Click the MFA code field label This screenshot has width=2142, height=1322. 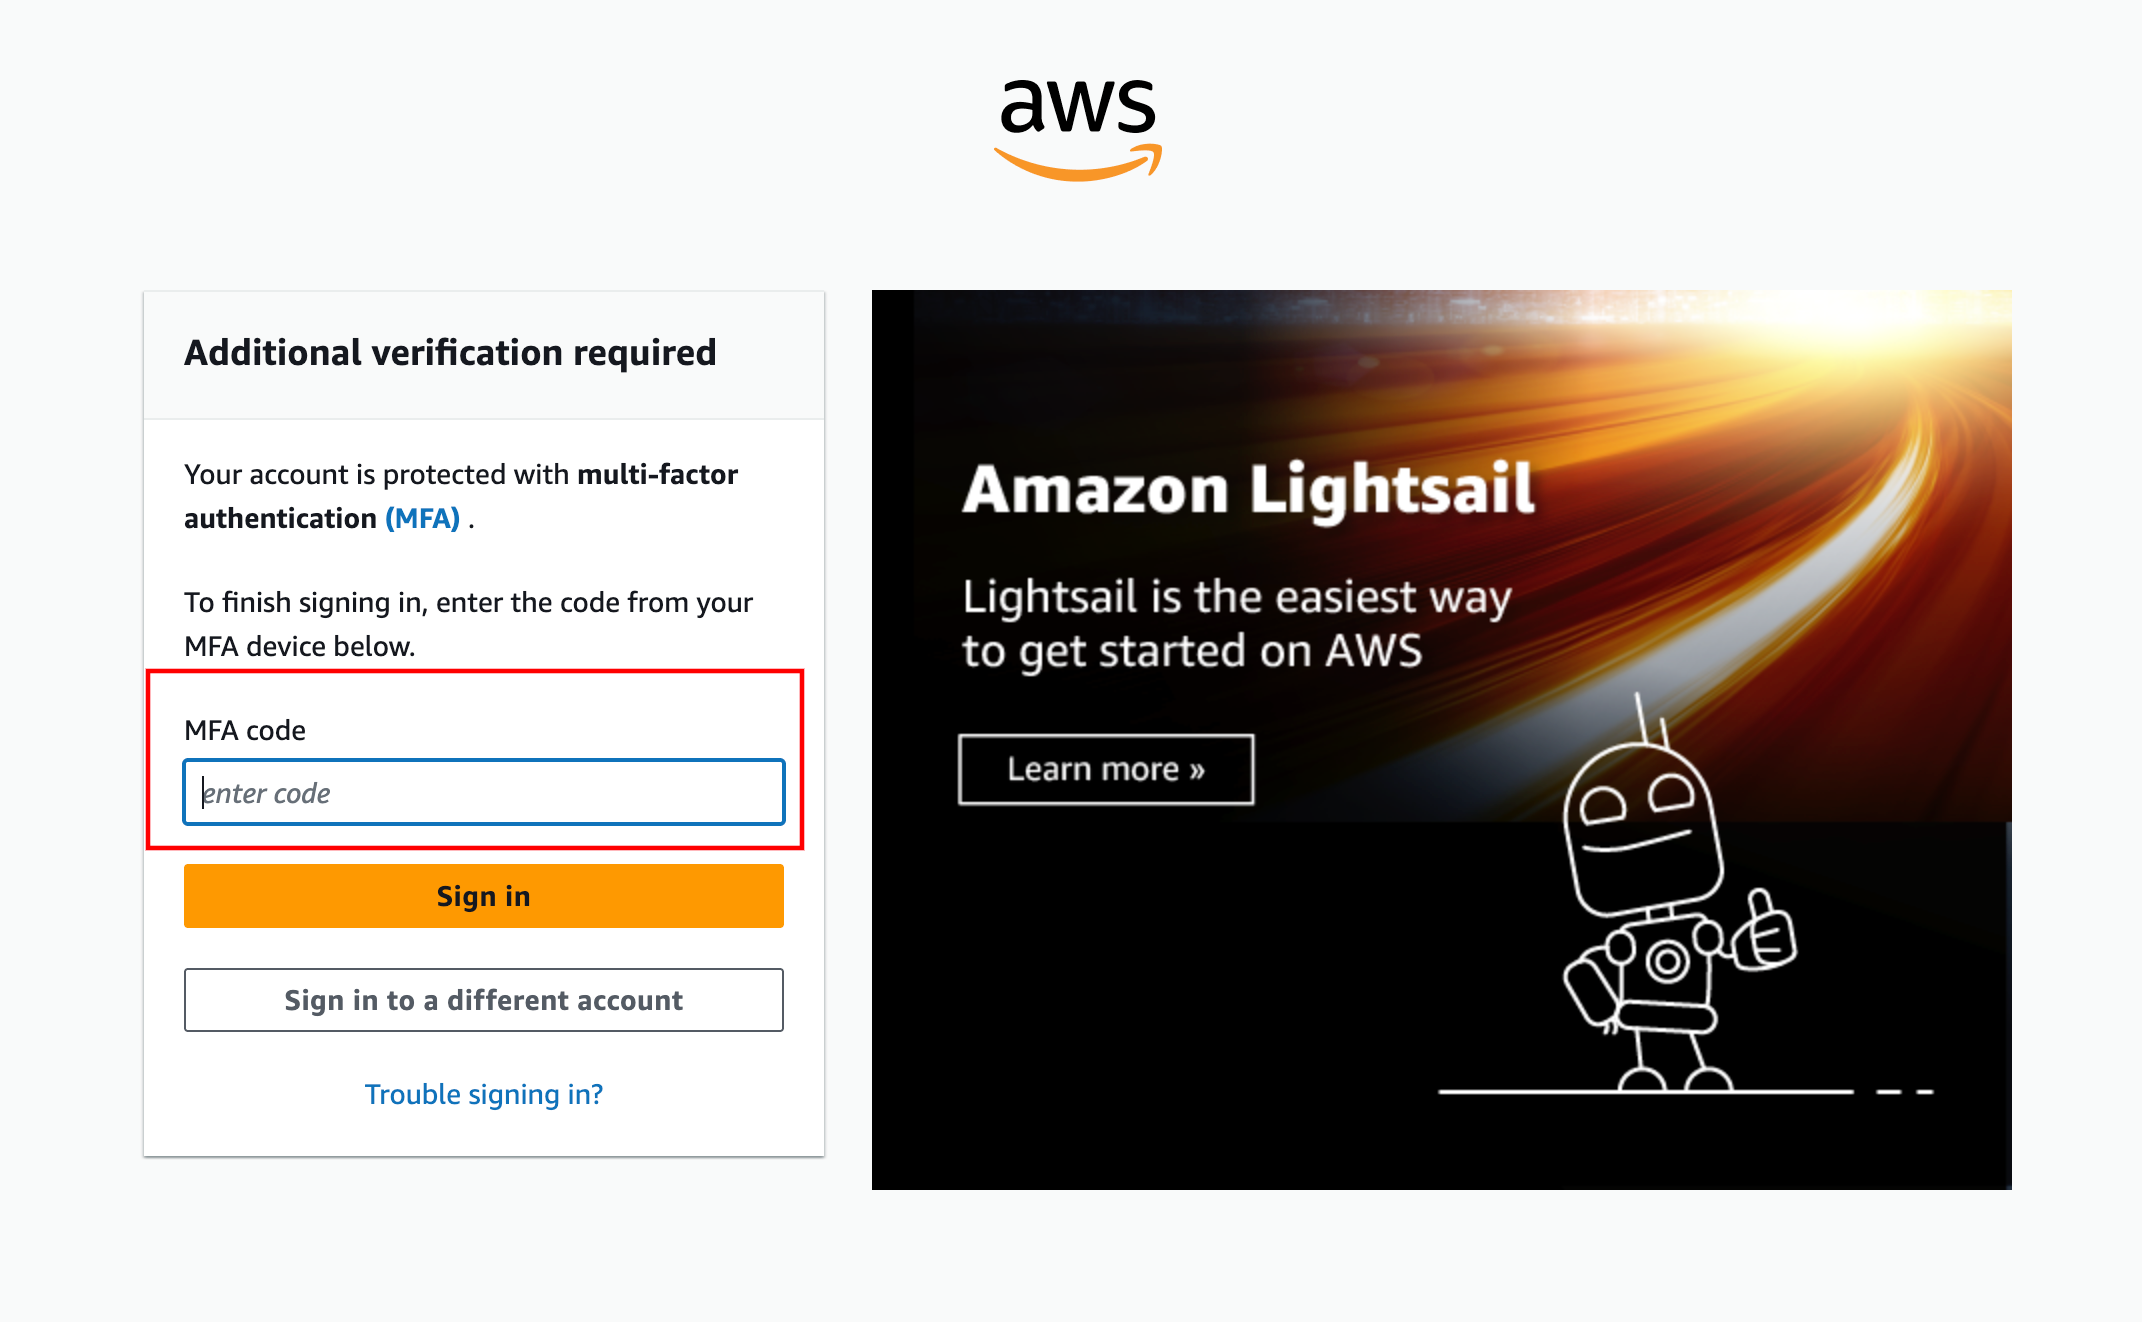243,730
